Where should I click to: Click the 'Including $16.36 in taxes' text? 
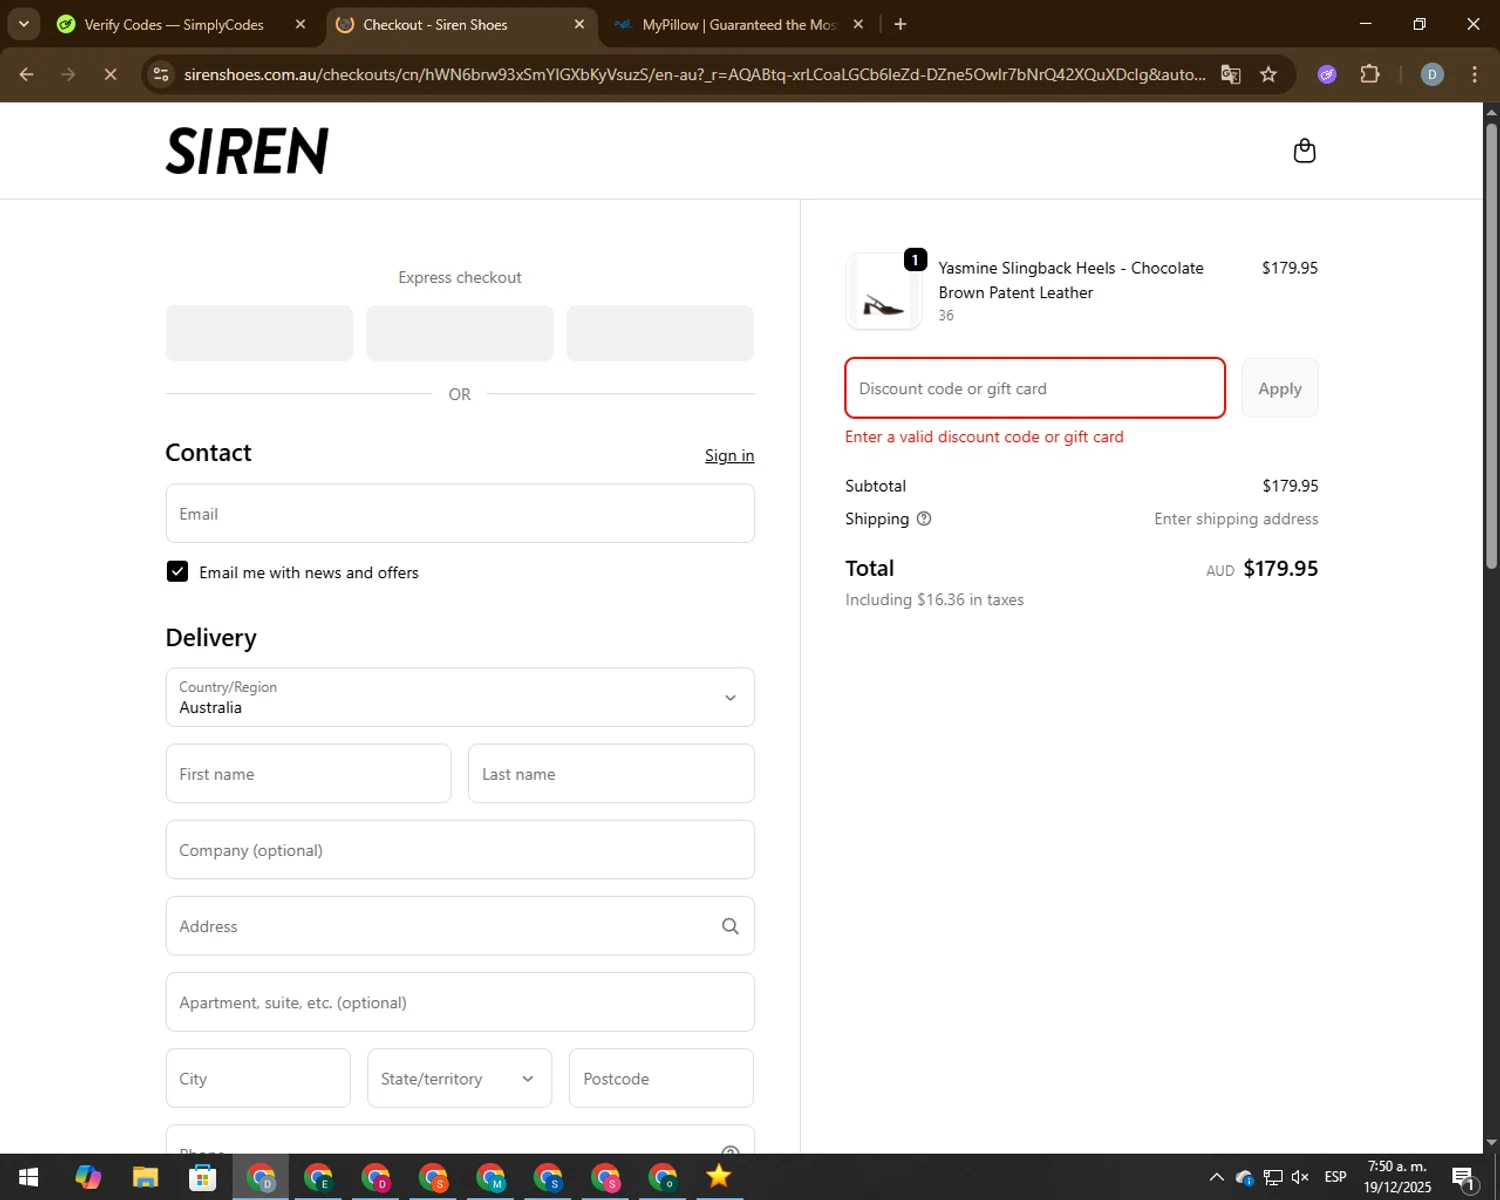click(934, 600)
